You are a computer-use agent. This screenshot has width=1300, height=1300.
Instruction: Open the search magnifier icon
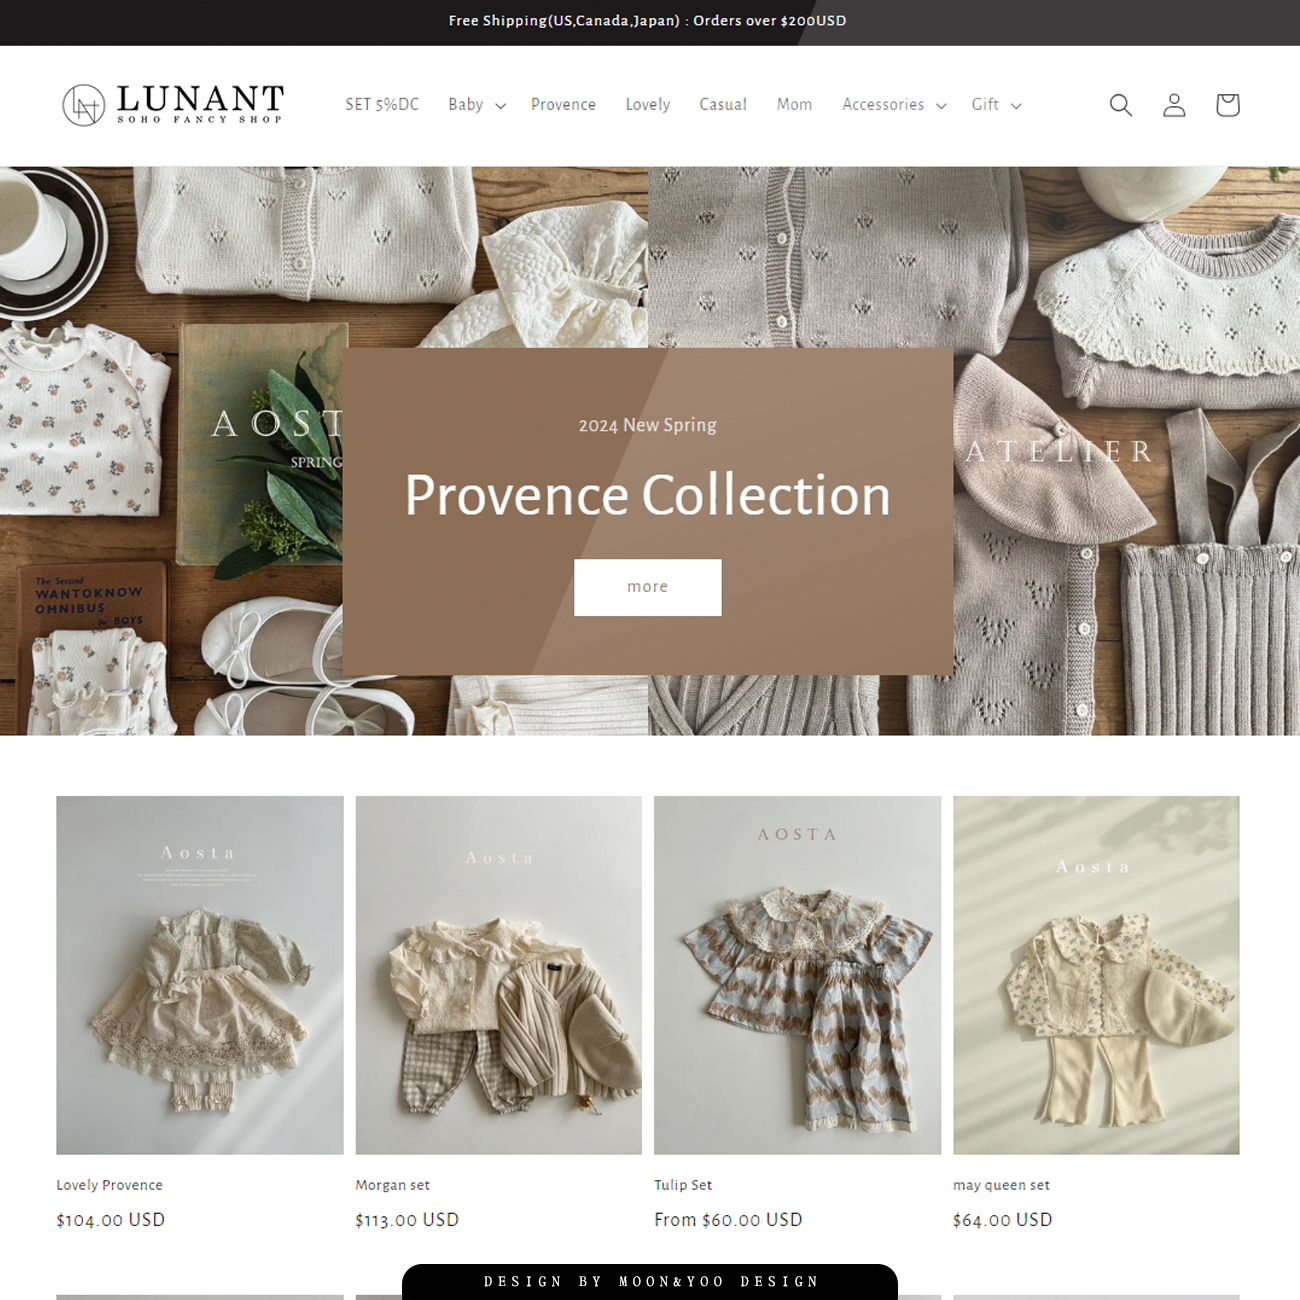click(1120, 105)
